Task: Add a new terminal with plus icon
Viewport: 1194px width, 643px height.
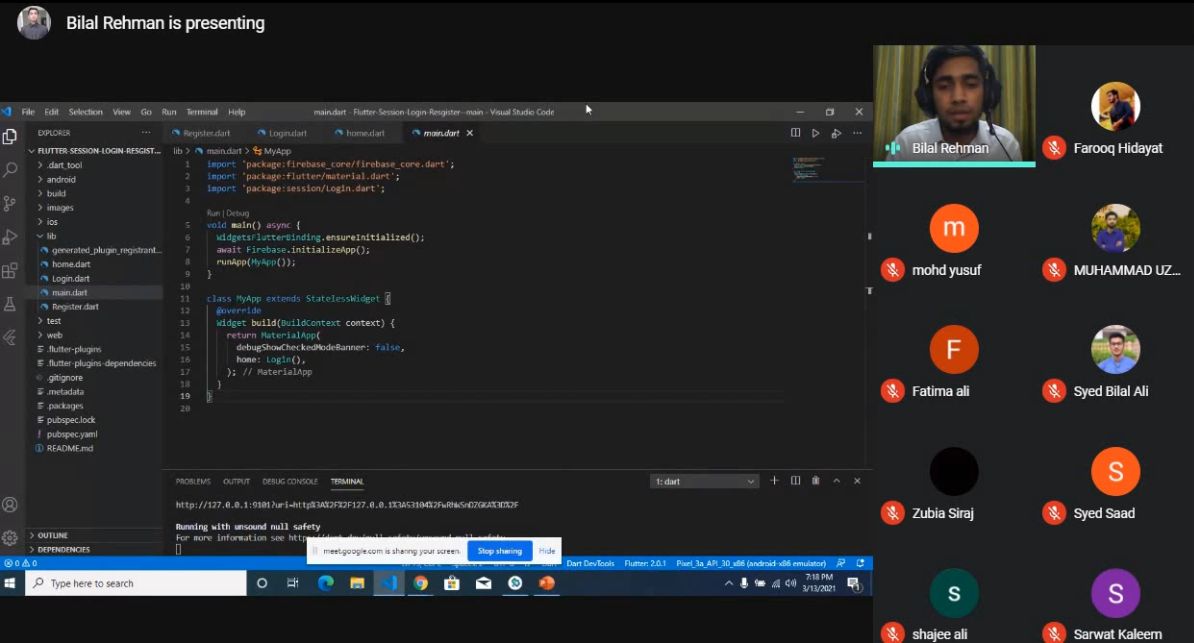Action: click(x=774, y=481)
